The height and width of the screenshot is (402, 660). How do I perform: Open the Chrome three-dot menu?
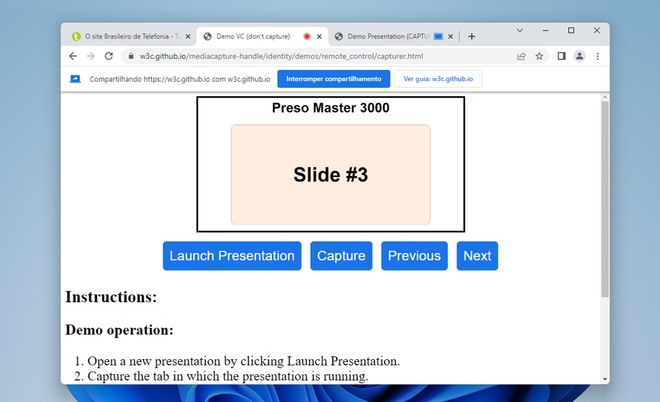click(598, 56)
